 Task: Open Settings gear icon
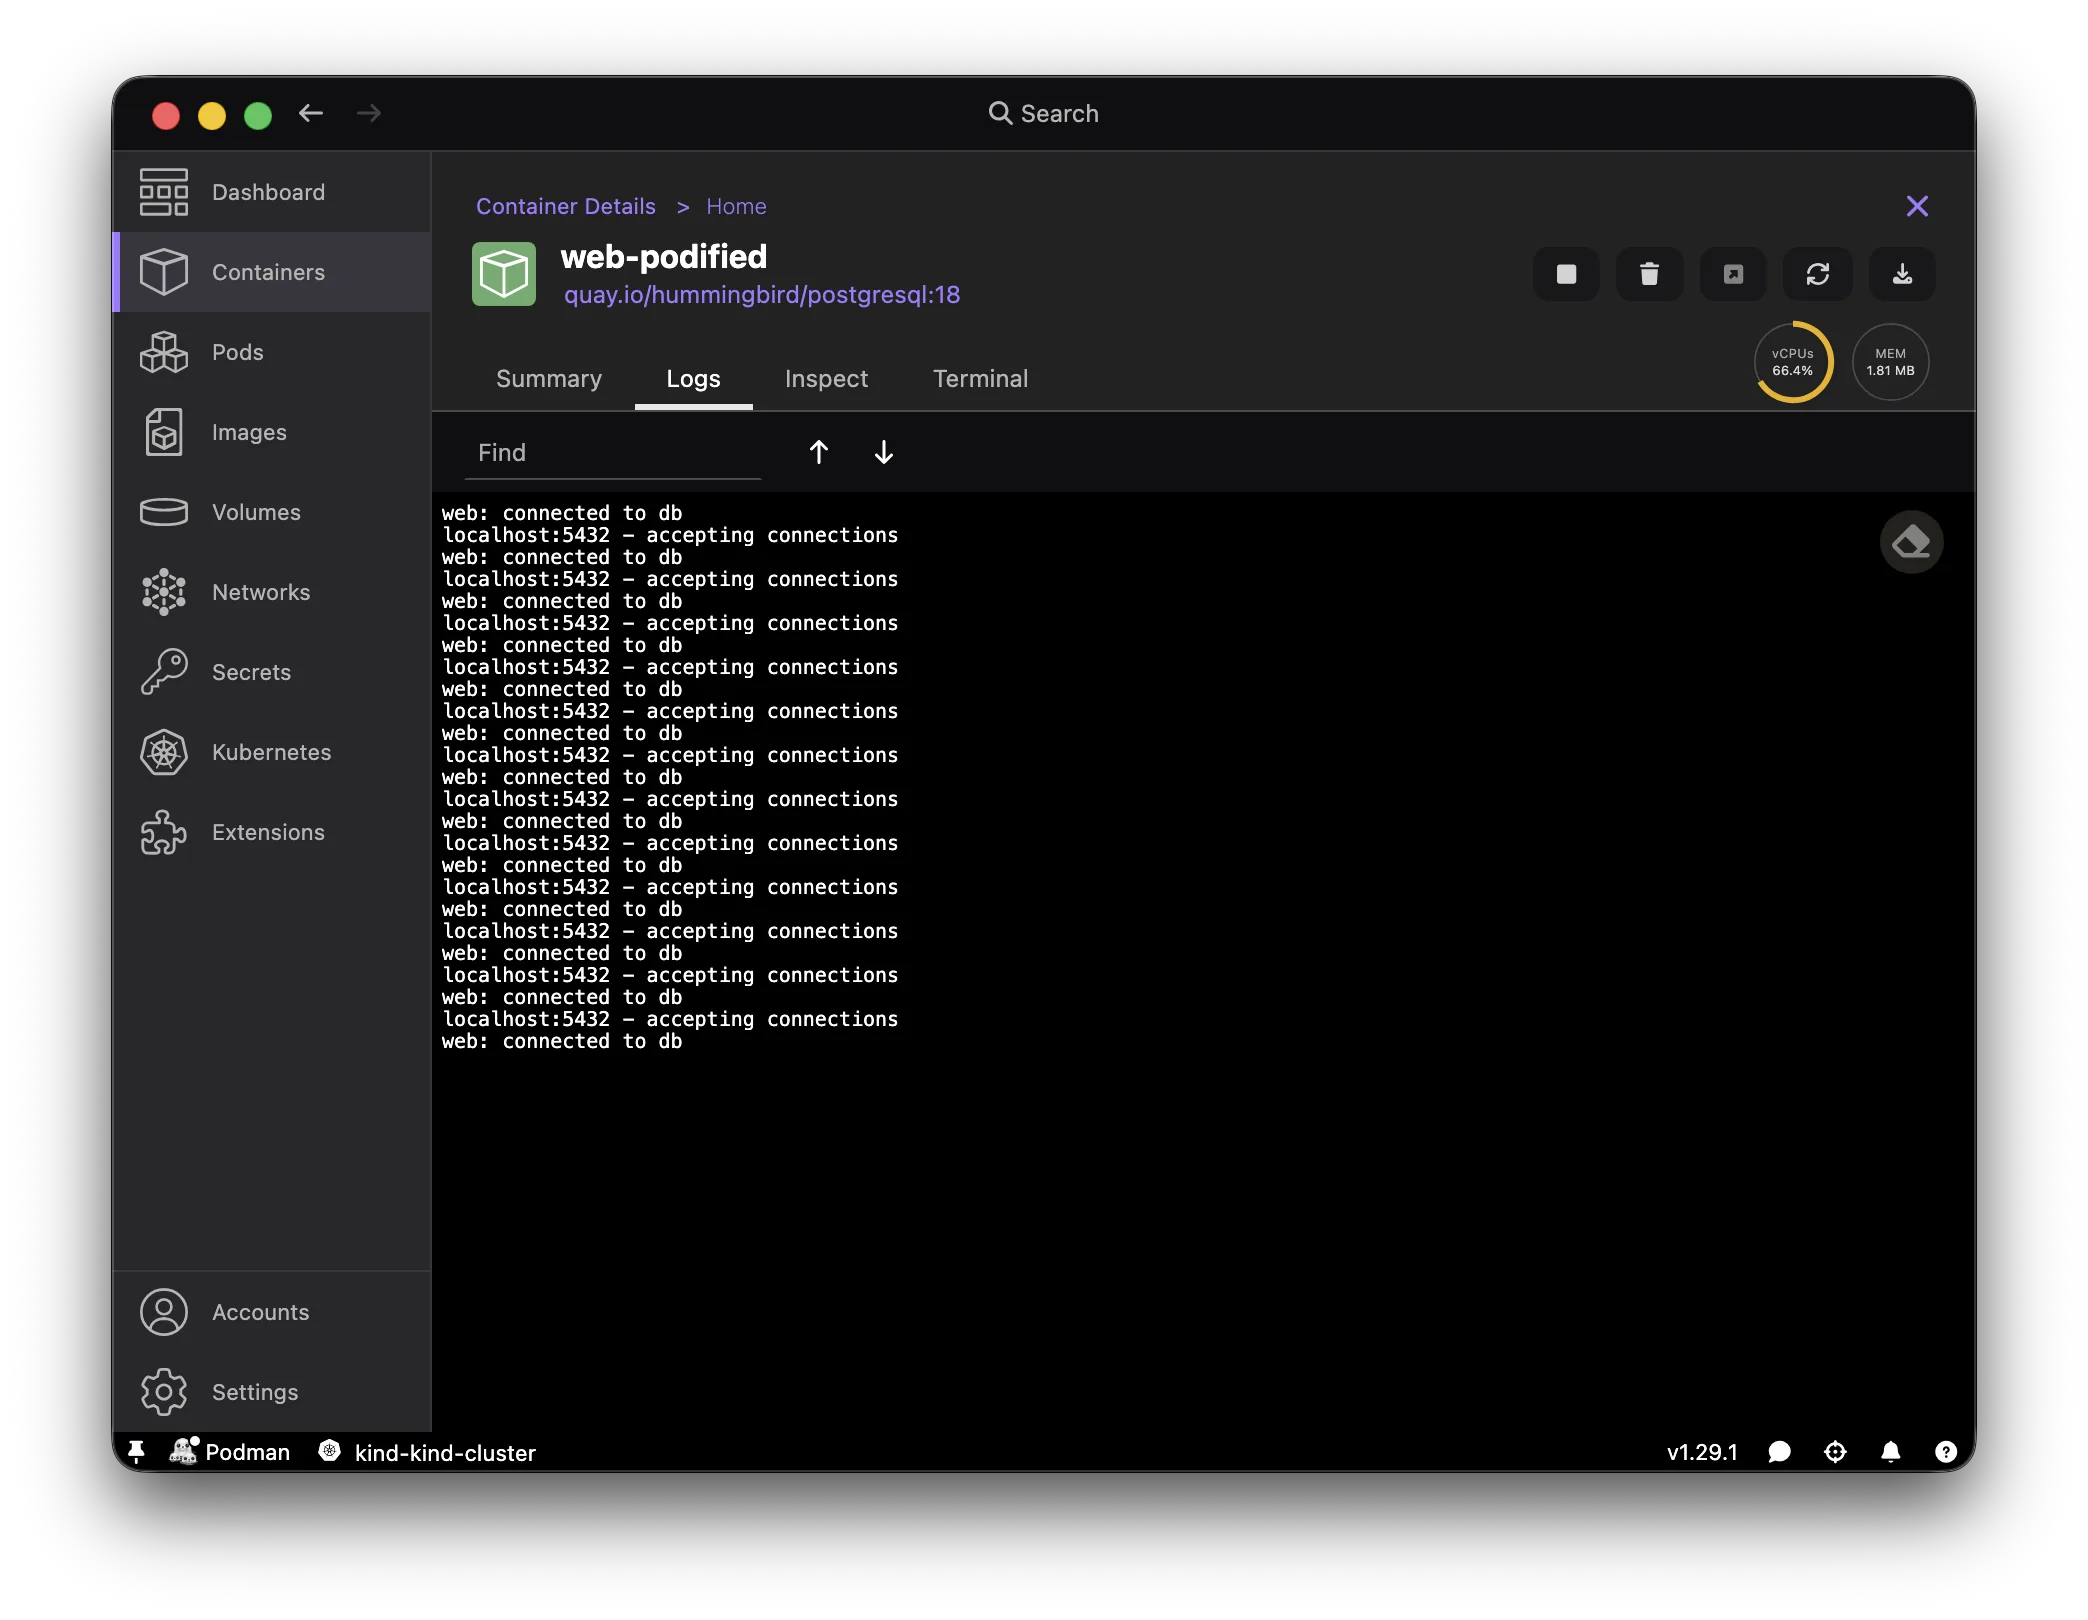click(x=164, y=1392)
